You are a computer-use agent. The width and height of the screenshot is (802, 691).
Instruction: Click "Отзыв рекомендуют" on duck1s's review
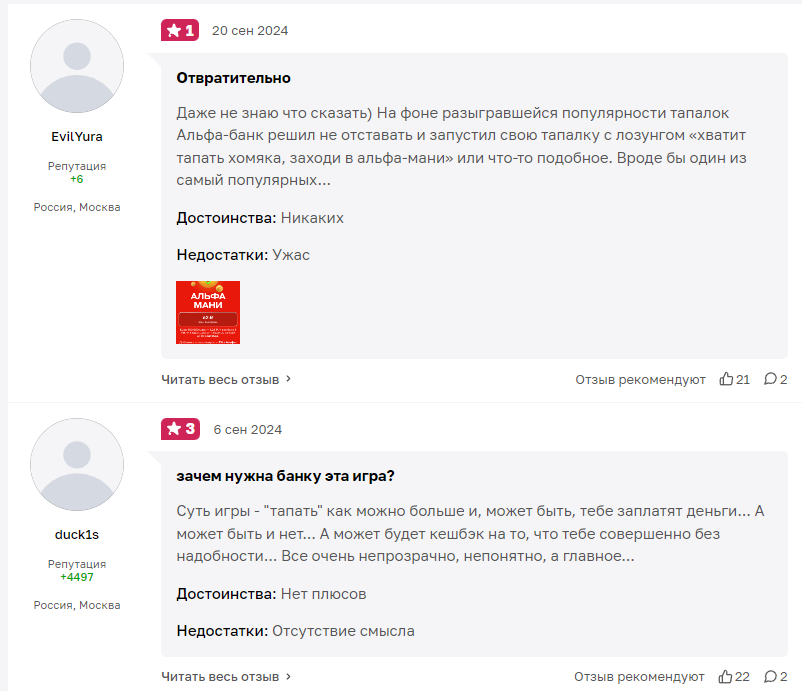(x=640, y=677)
